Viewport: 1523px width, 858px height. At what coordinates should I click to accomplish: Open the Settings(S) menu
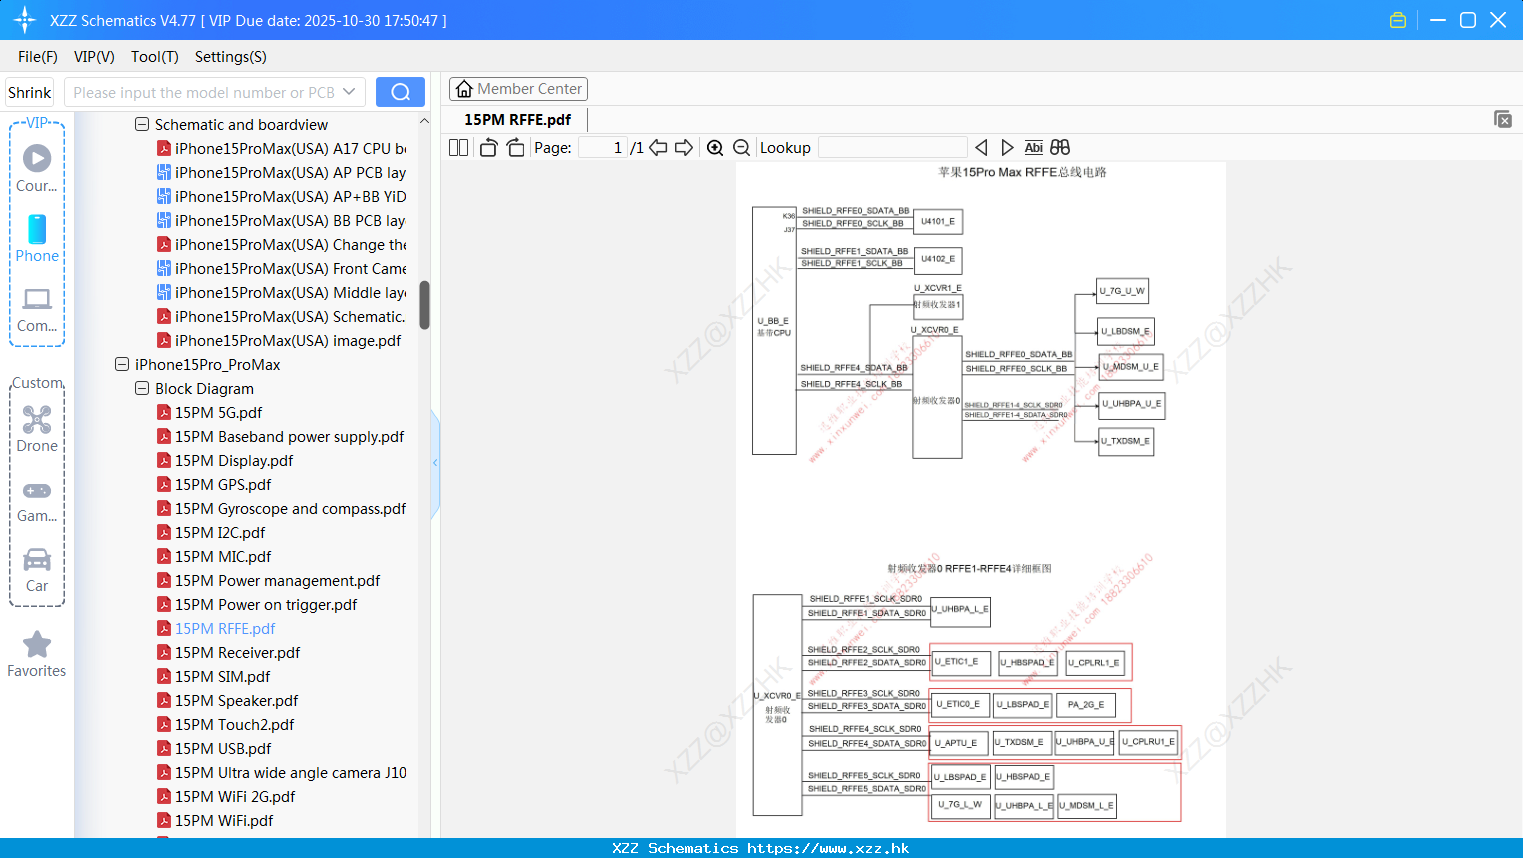231,57
